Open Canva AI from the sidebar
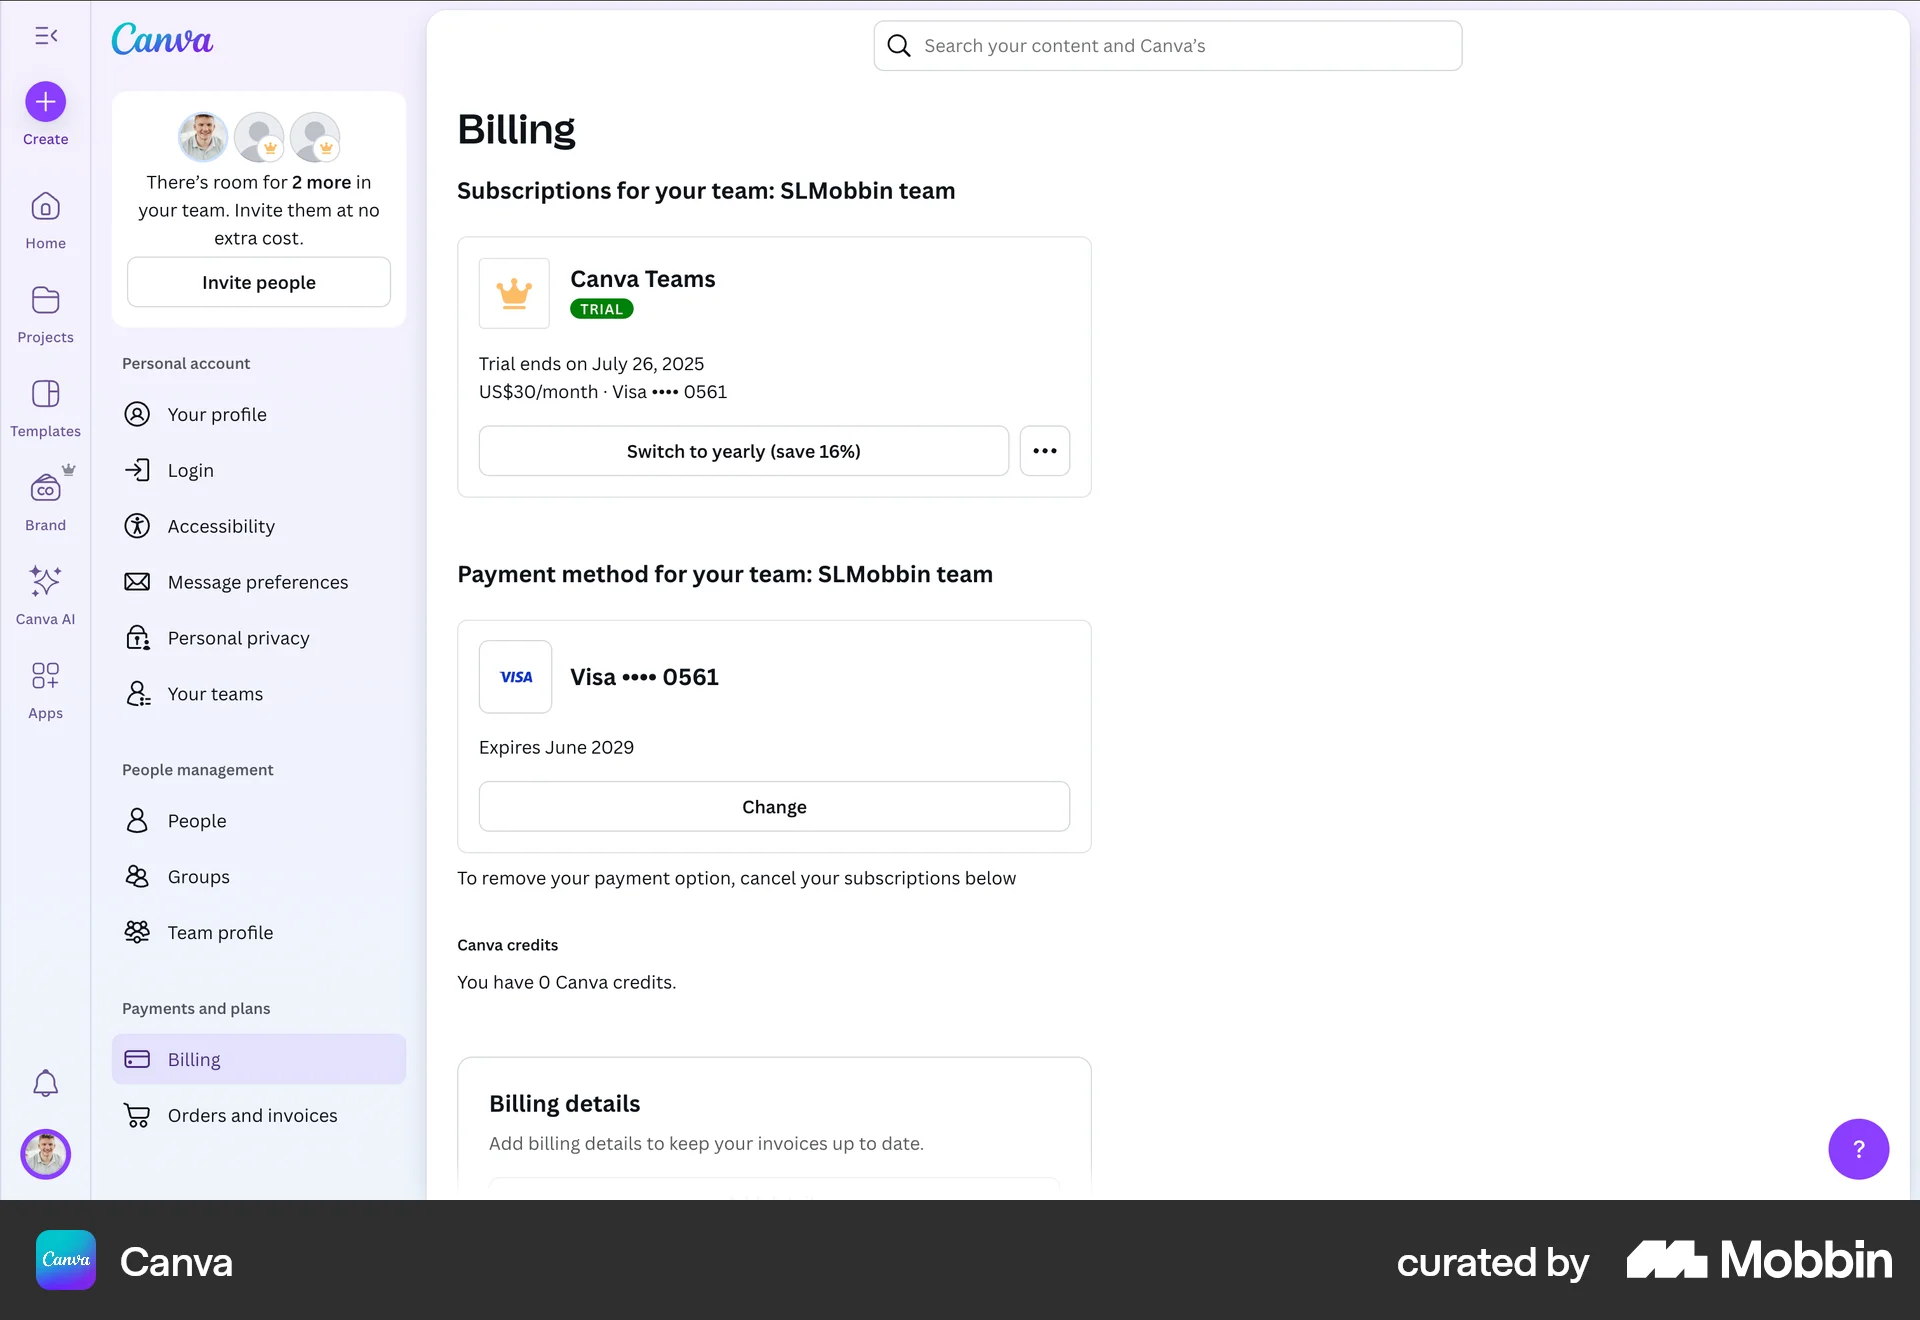 tap(45, 593)
